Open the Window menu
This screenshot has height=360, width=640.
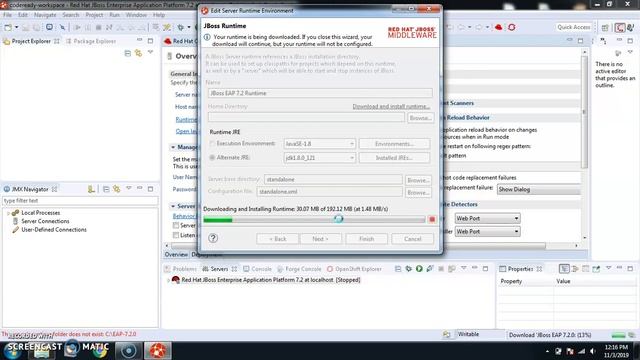point(136,15)
